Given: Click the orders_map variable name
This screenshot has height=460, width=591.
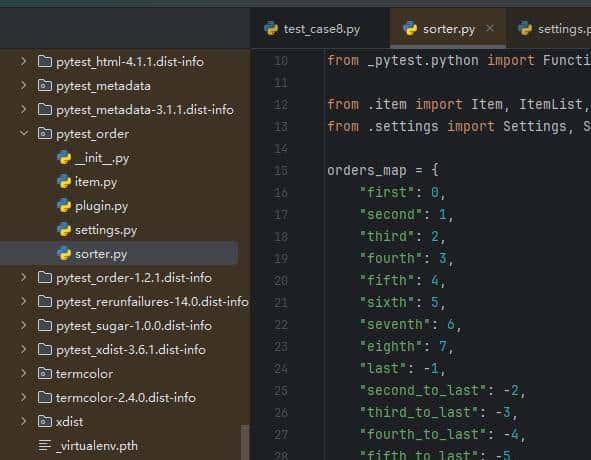Looking at the screenshot, I should coord(367,170).
